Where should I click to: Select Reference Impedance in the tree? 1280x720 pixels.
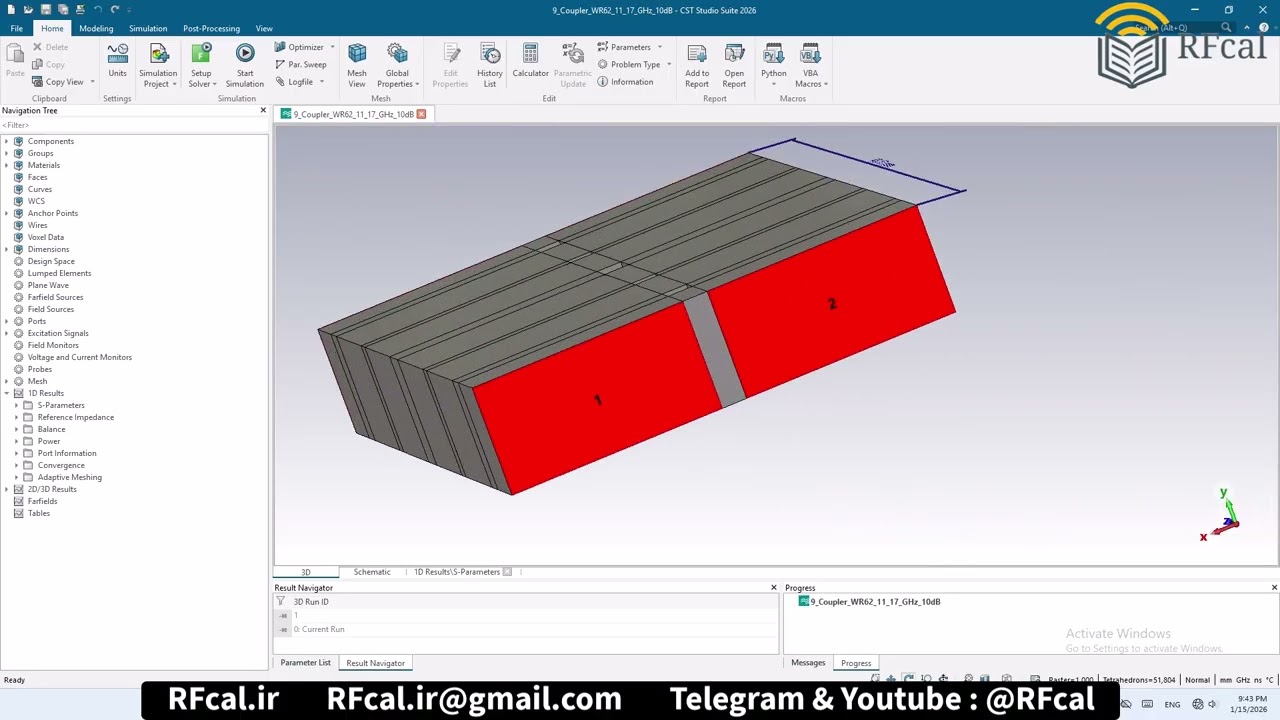coord(76,417)
